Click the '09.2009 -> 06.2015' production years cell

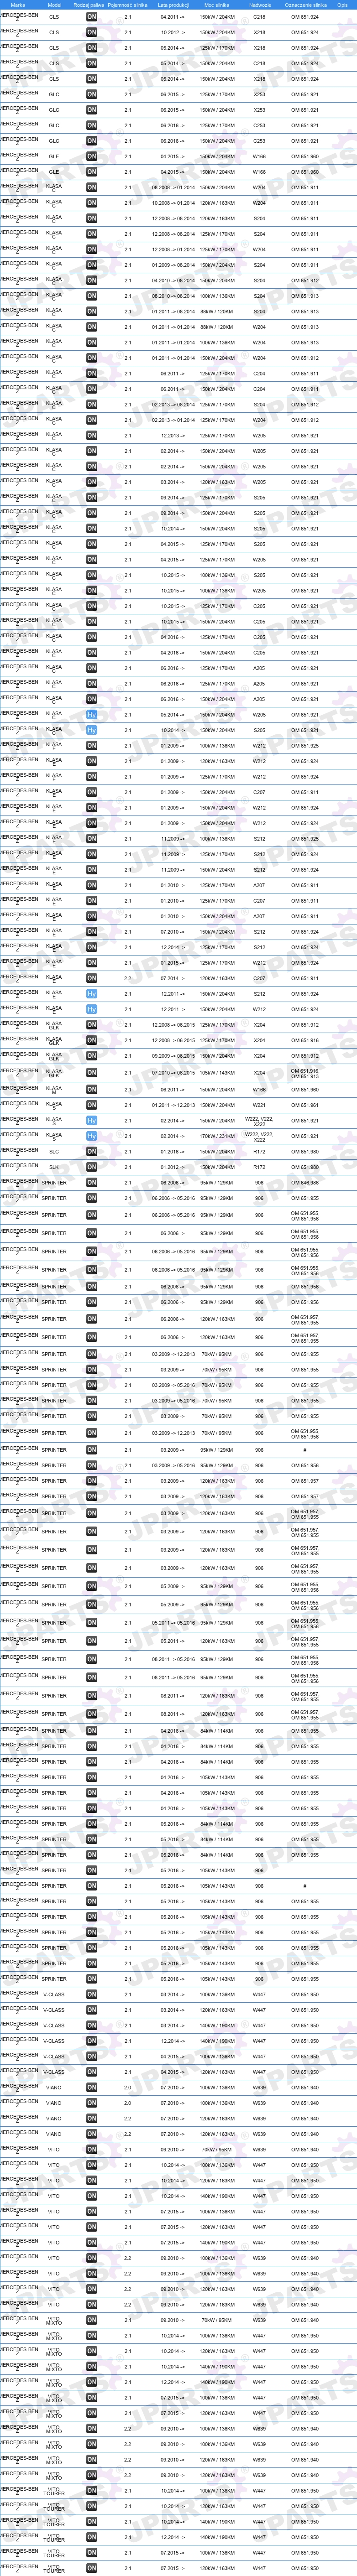[174, 1056]
